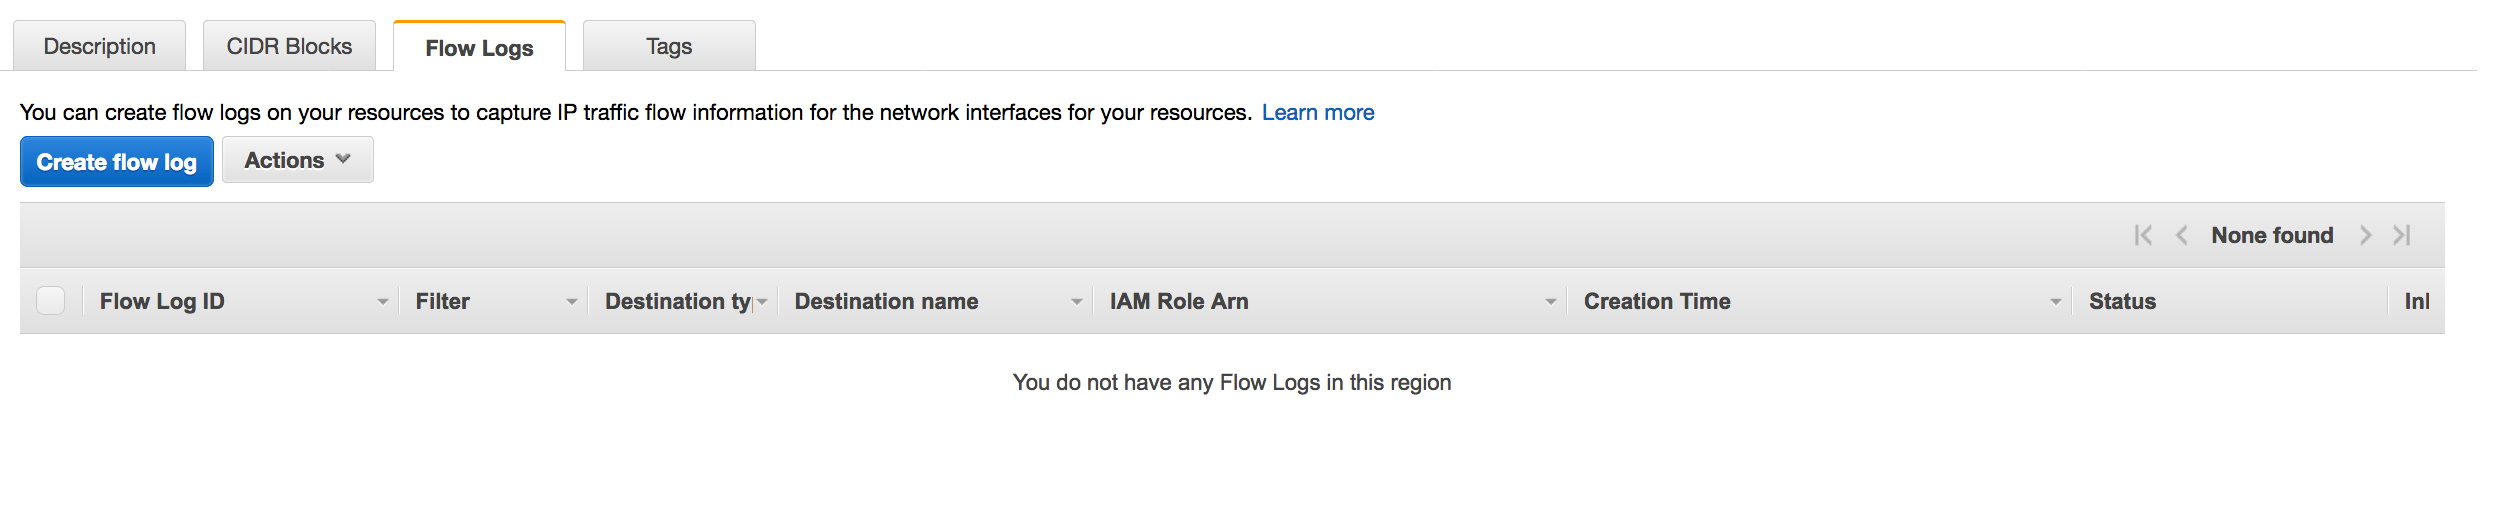Tick the select-all flow logs checkbox
This screenshot has width=2494, height=532.
click(x=50, y=301)
